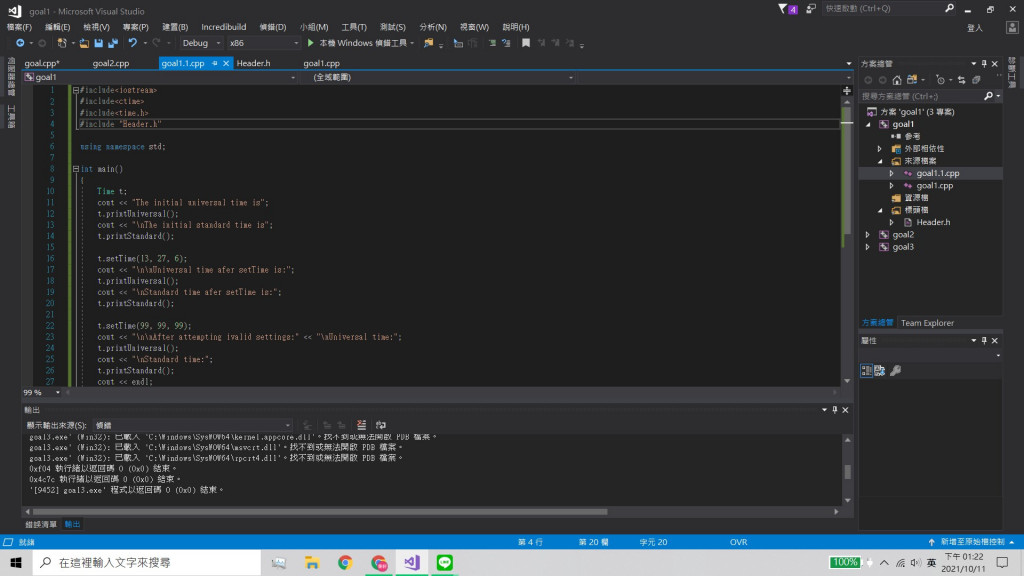
Task: Click the Find in Files toolbar icon
Action: tap(428, 43)
